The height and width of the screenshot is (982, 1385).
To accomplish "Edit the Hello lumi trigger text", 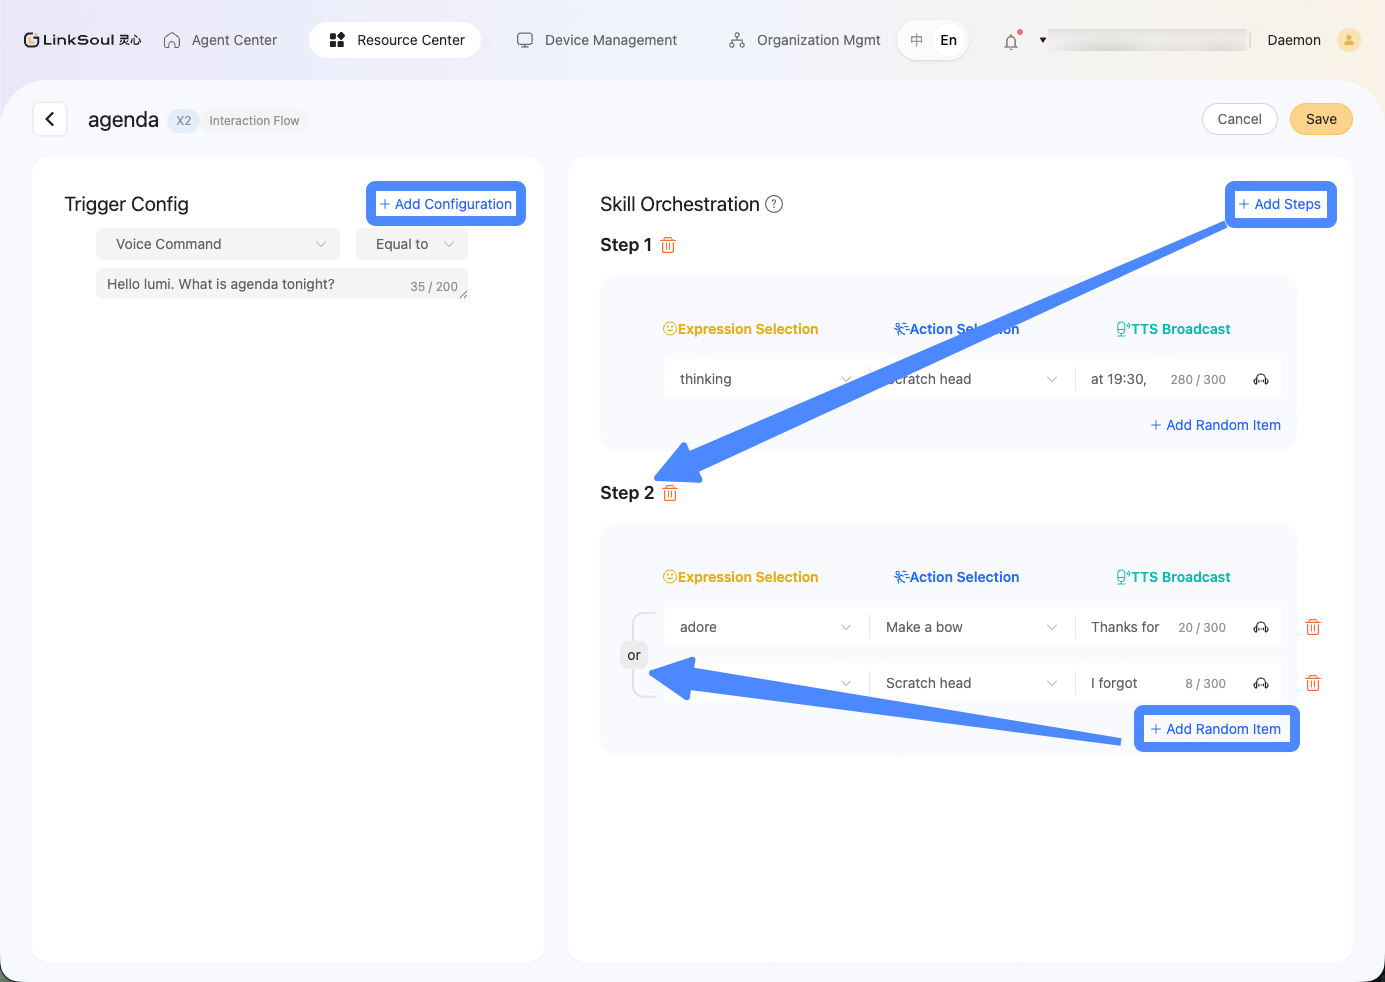I will (x=282, y=284).
